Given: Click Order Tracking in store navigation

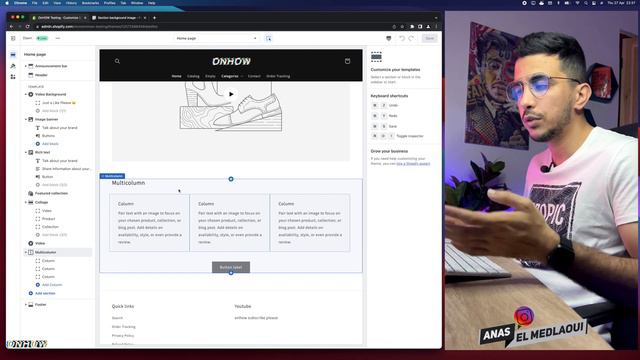Looking at the screenshot, I should tap(278, 76).
